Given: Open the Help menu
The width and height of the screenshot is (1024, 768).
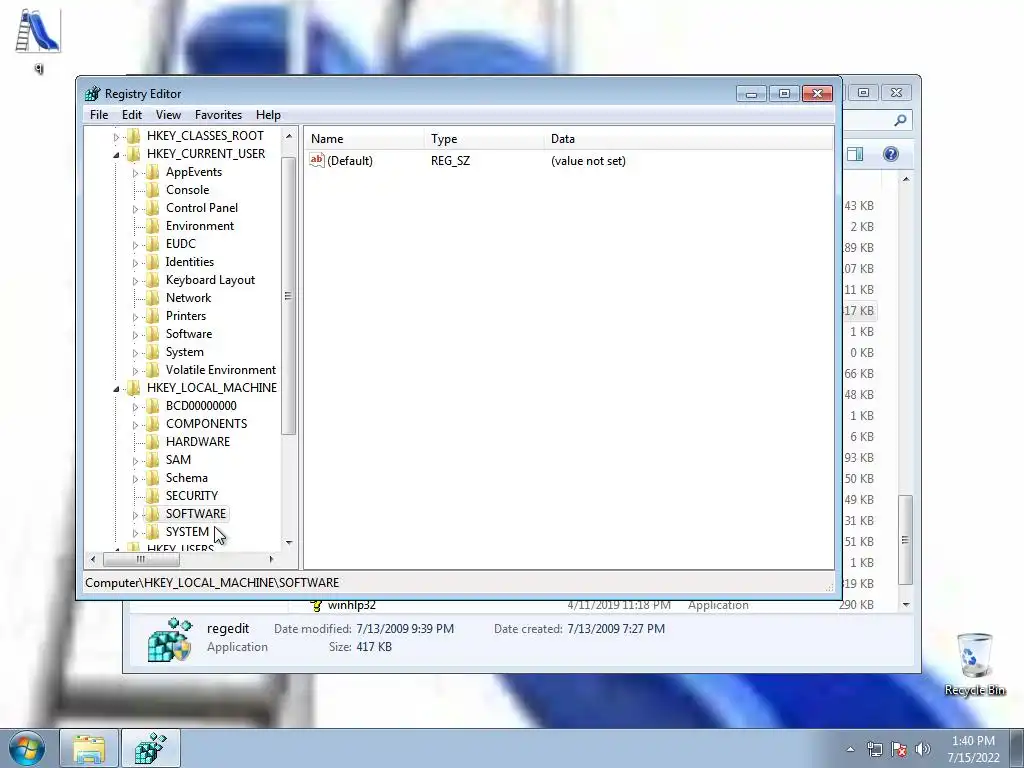Looking at the screenshot, I should pyautogui.click(x=268, y=115).
